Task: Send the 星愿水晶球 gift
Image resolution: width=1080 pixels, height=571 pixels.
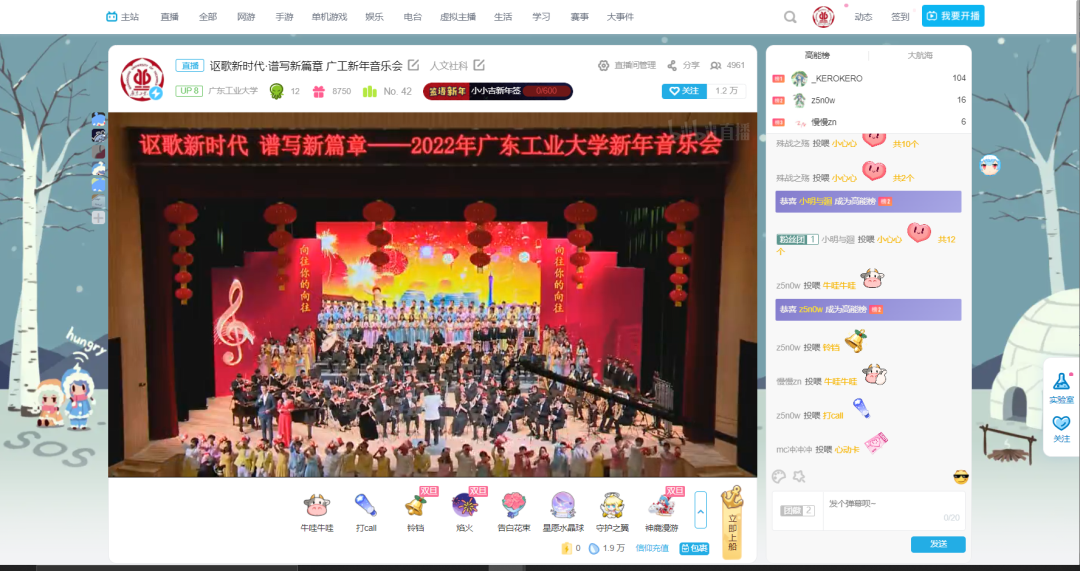Action: coord(563,512)
